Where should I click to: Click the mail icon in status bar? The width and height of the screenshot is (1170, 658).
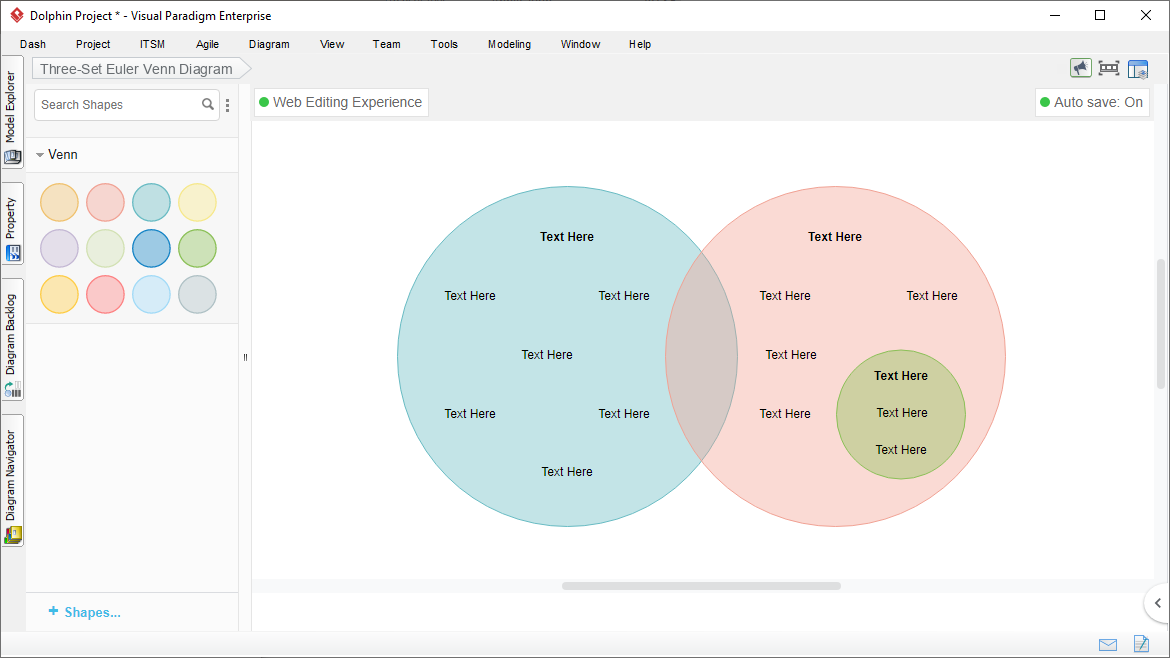(x=1108, y=645)
